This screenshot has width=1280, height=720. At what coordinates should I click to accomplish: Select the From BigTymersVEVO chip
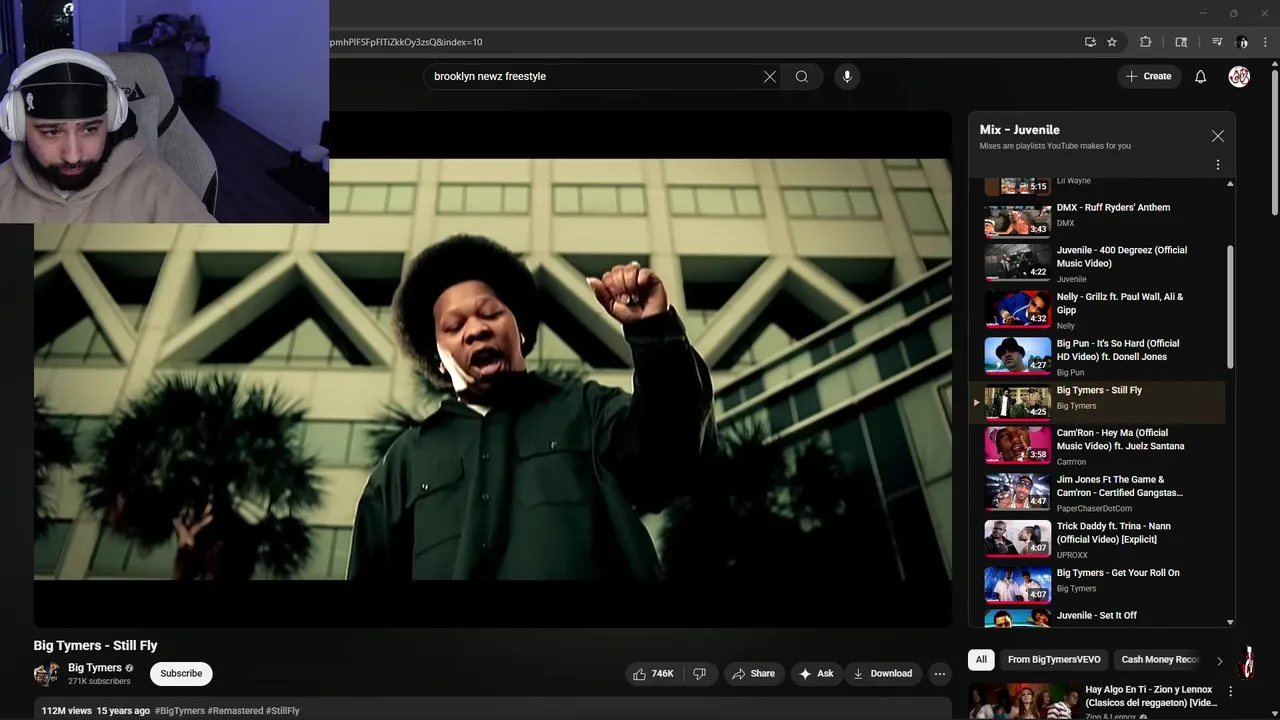pyautogui.click(x=1054, y=660)
